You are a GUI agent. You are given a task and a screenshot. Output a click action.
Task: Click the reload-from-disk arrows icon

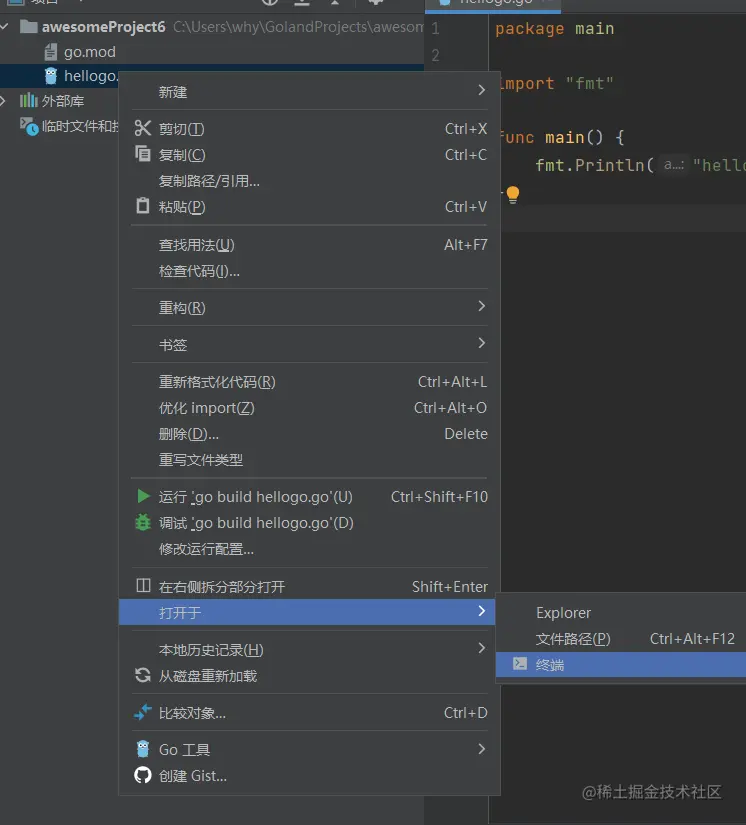143,675
